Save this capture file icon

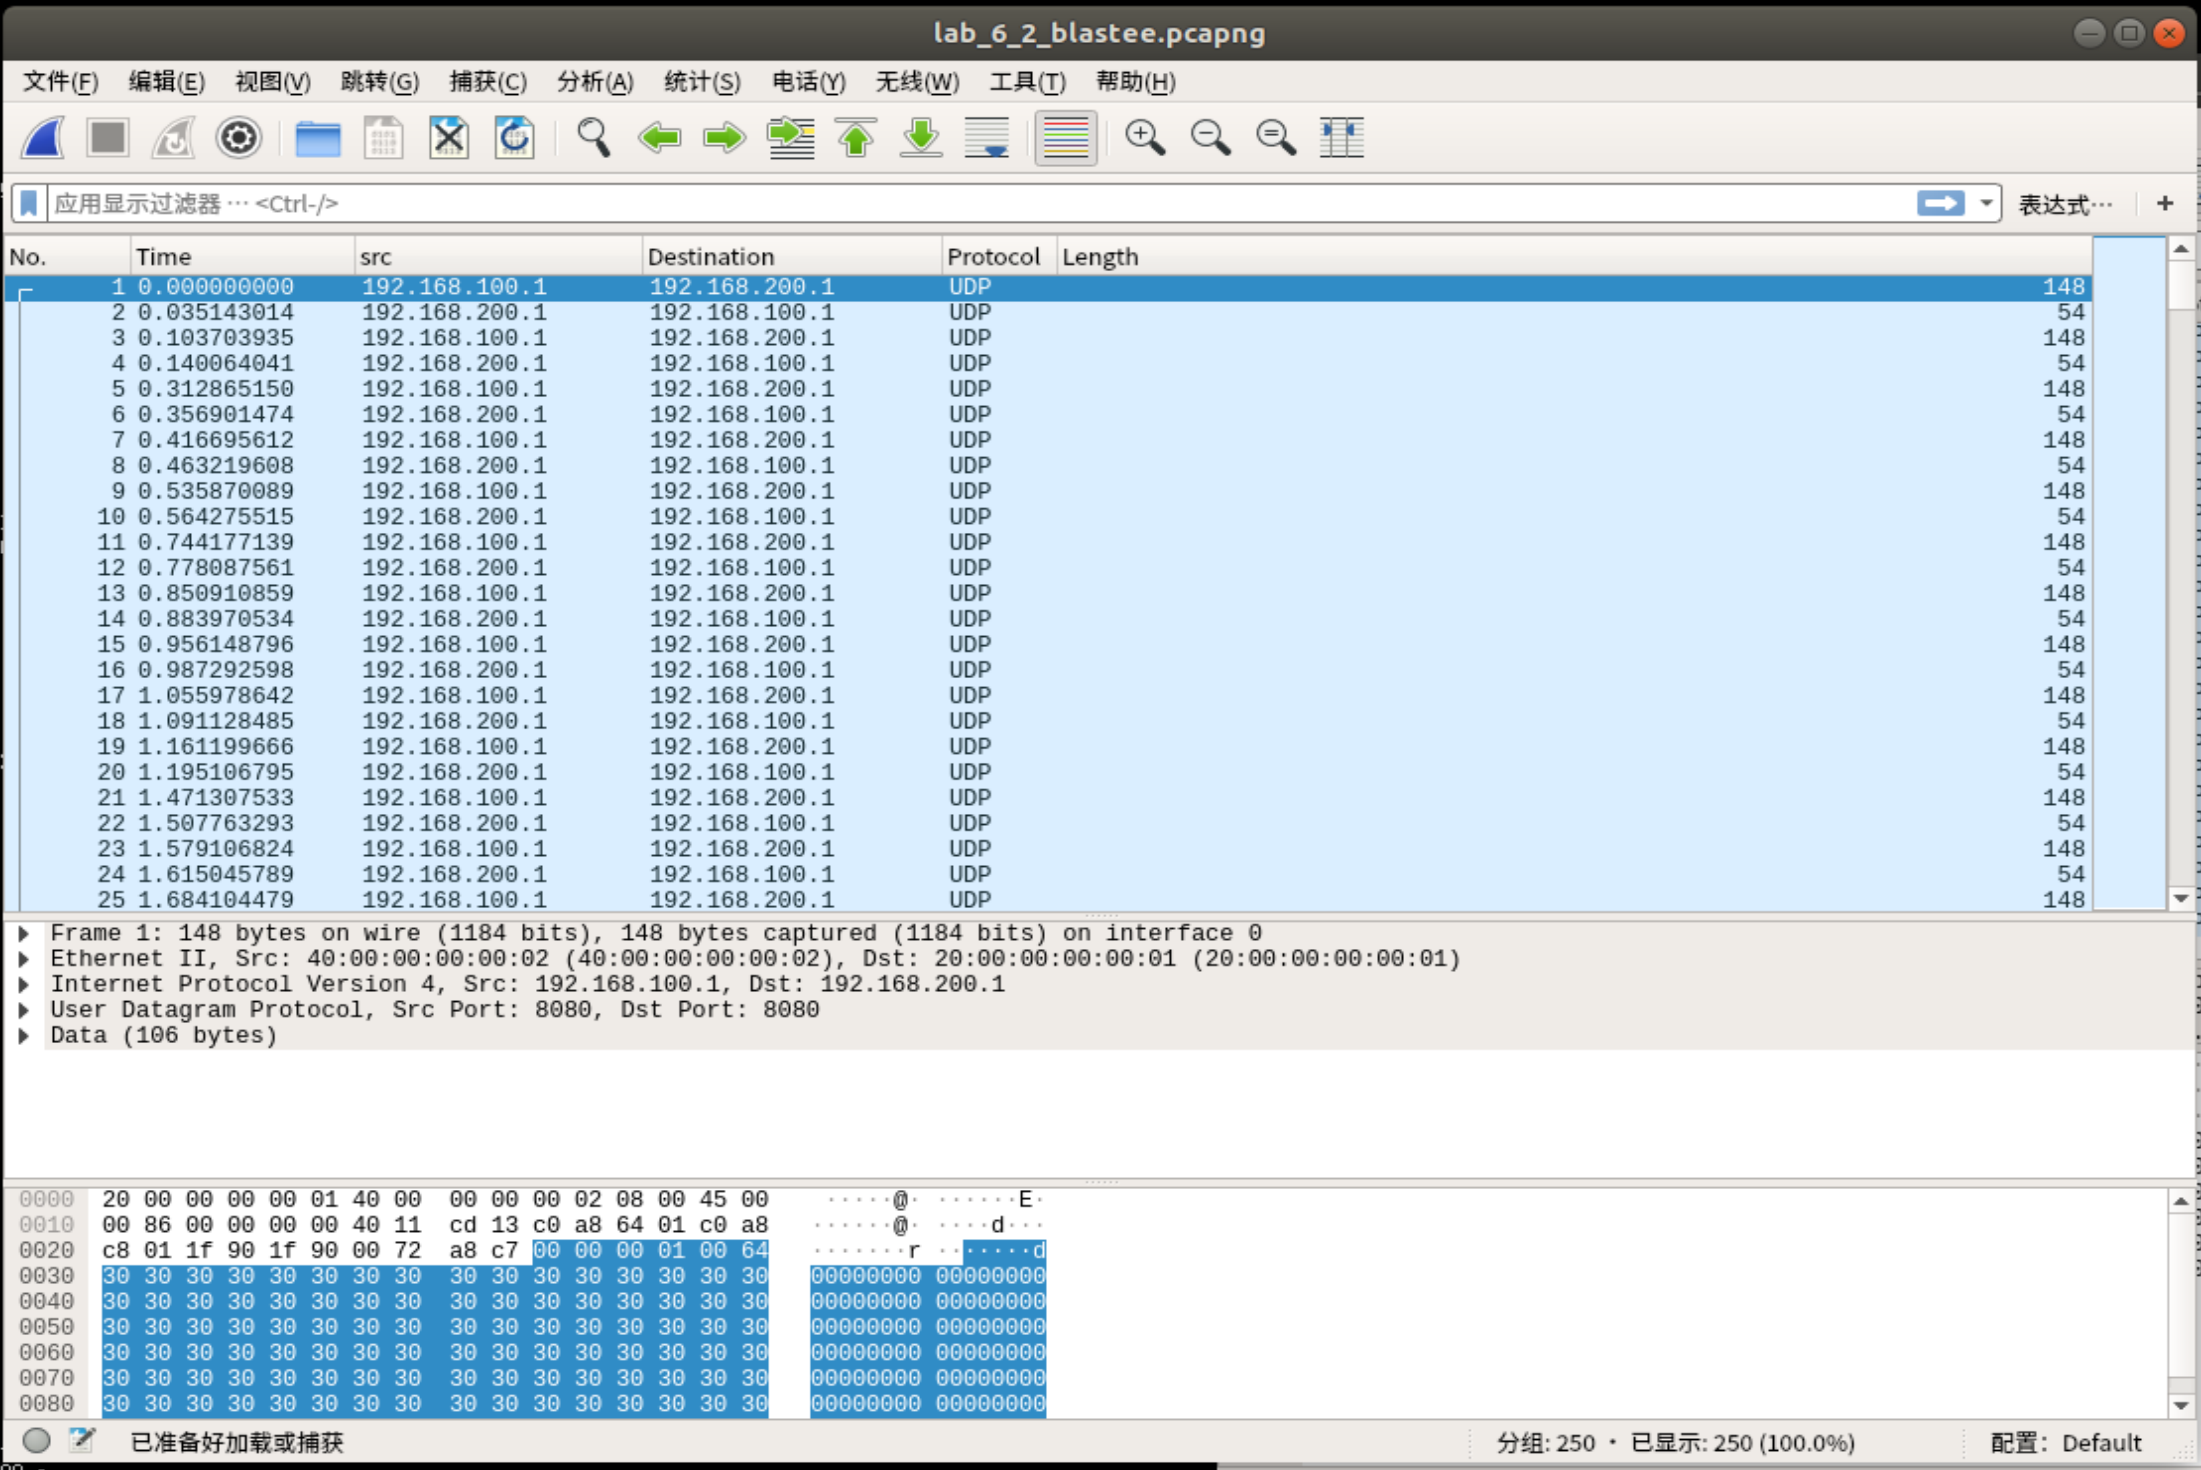(383, 138)
